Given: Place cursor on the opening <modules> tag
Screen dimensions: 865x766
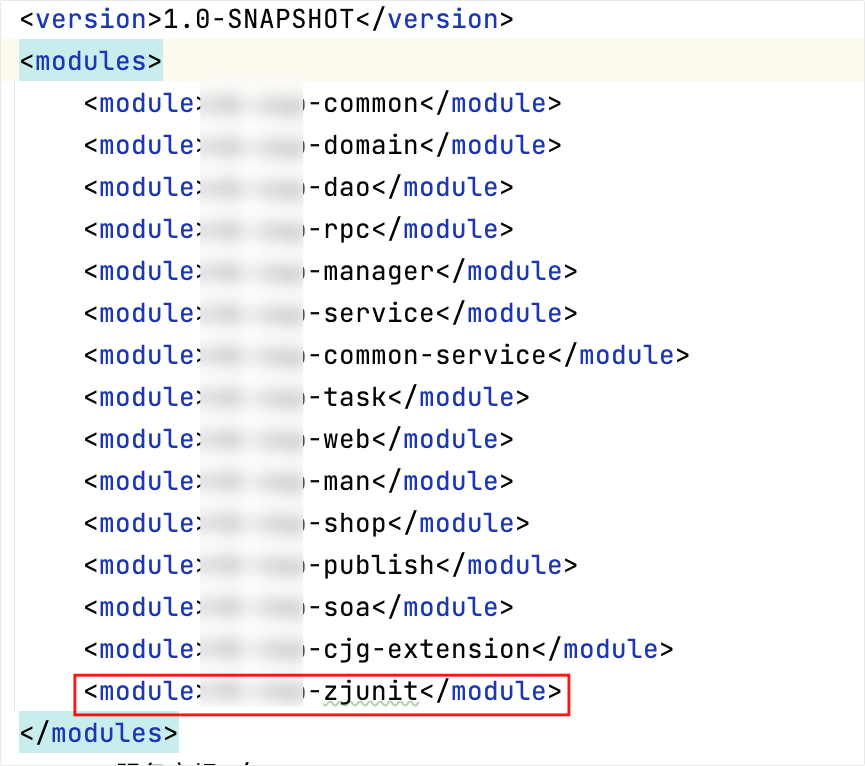Looking at the screenshot, I should 91,61.
